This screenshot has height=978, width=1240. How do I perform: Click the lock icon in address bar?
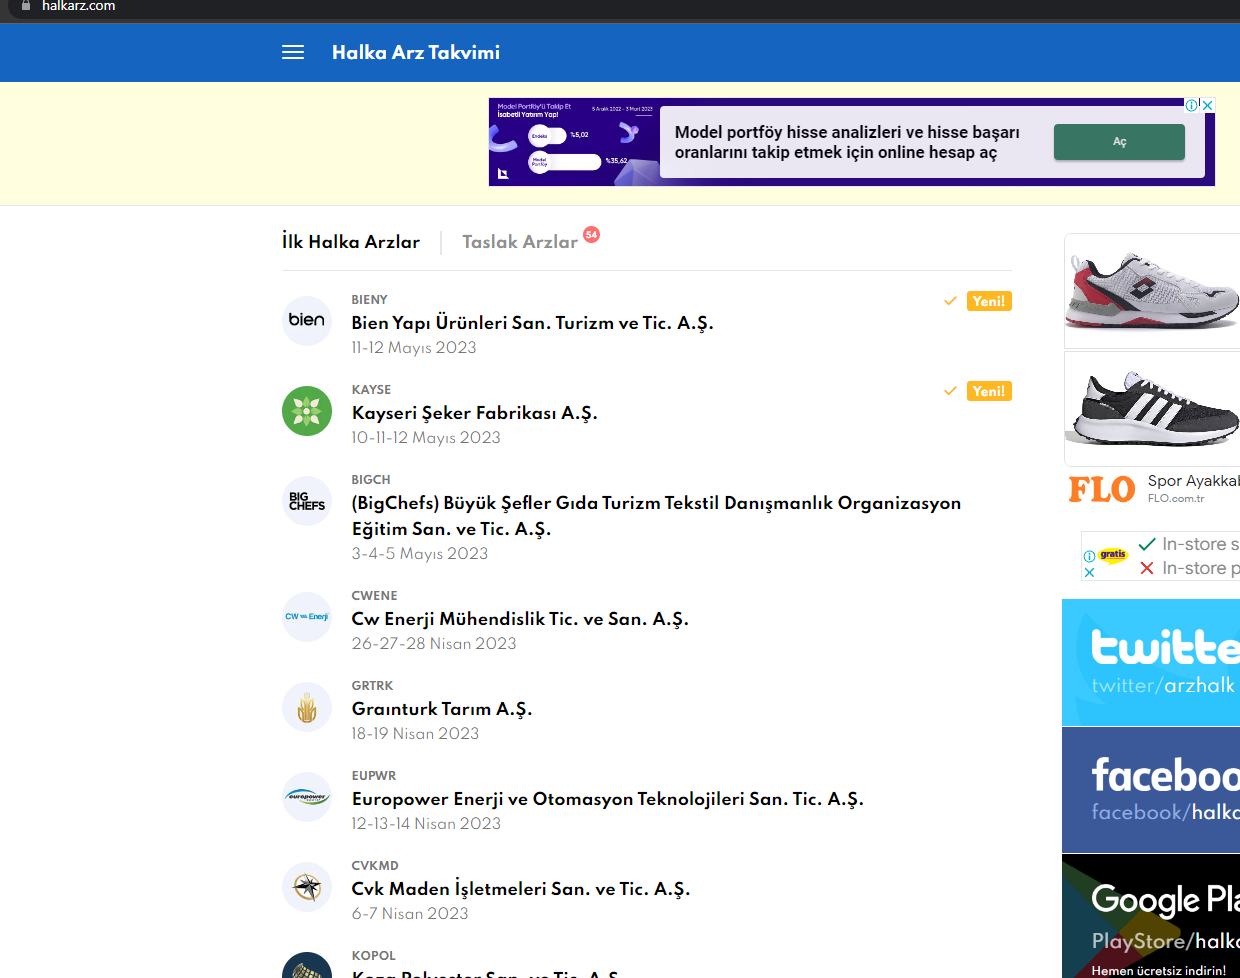click(26, 5)
